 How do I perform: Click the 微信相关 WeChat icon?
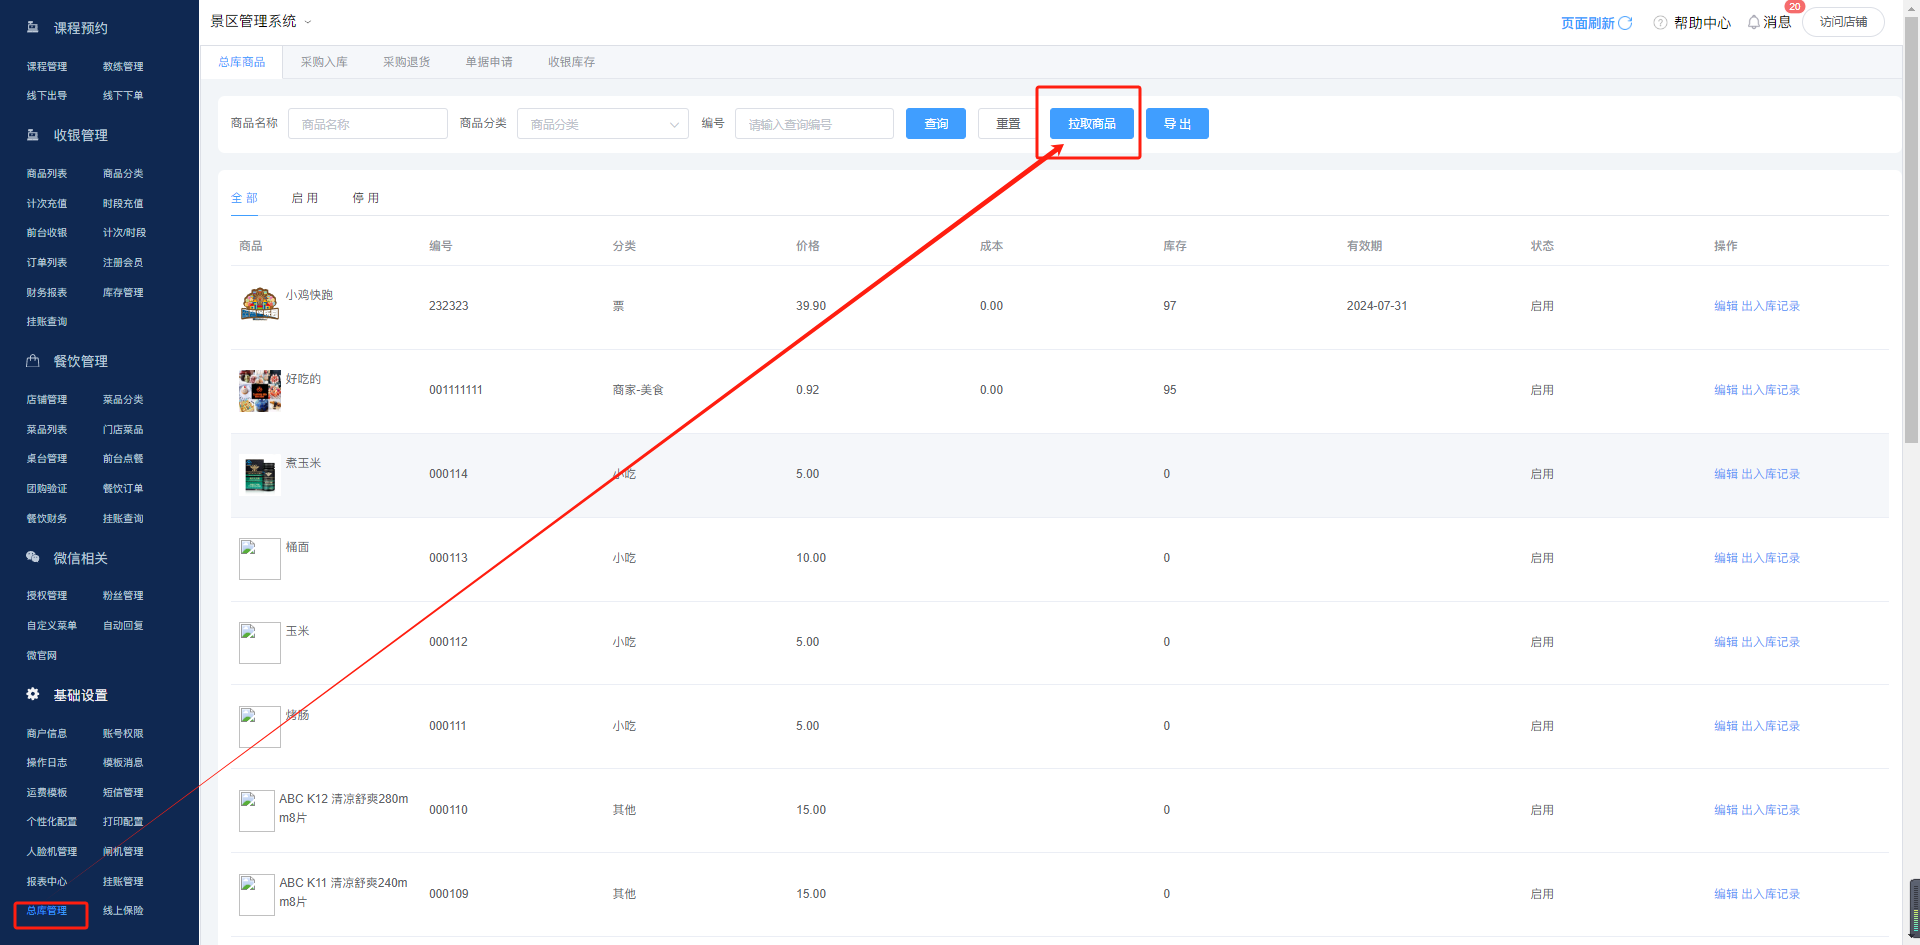pyautogui.click(x=33, y=557)
